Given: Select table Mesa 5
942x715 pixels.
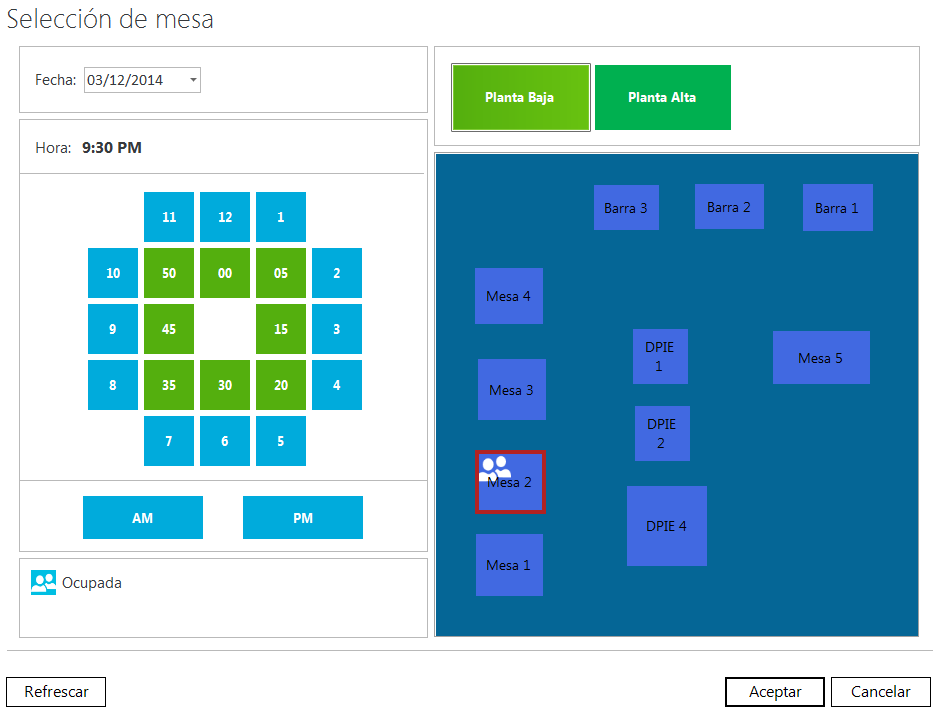Looking at the screenshot, I should [x=820, y=358].
